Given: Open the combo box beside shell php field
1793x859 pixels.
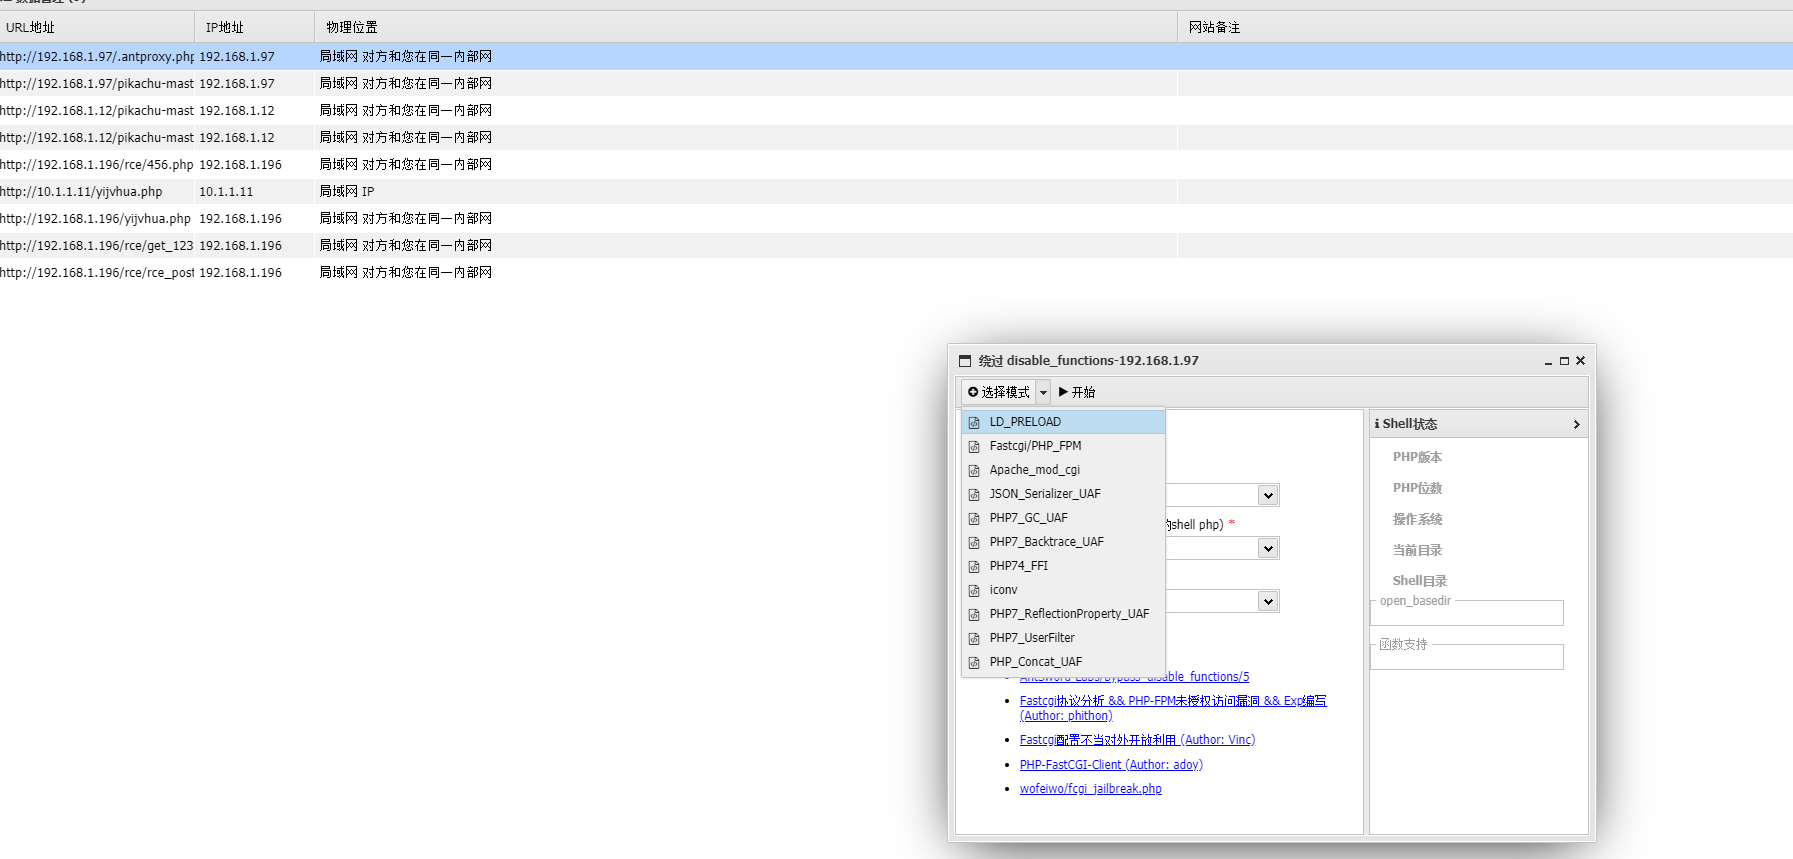Looking at the screenshot, I should 1268,548.
